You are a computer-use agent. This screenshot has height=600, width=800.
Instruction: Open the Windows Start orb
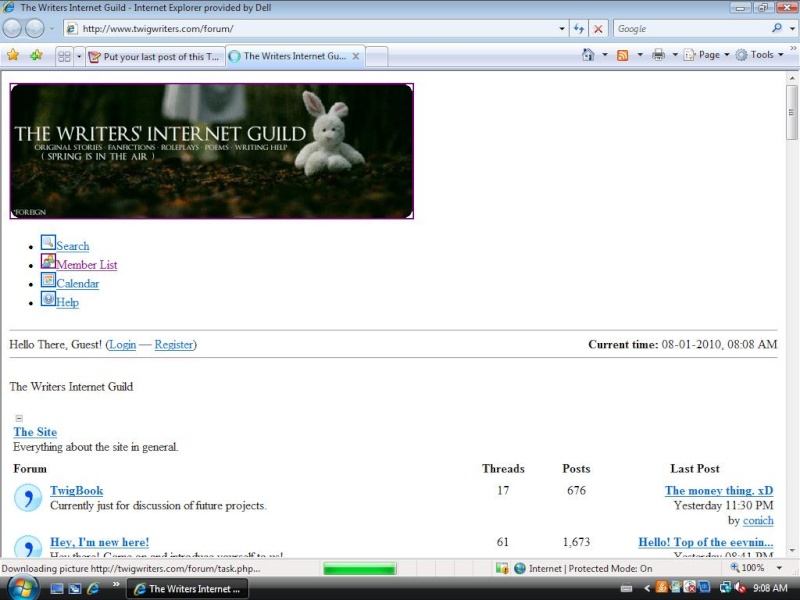[x=22, y=588]
